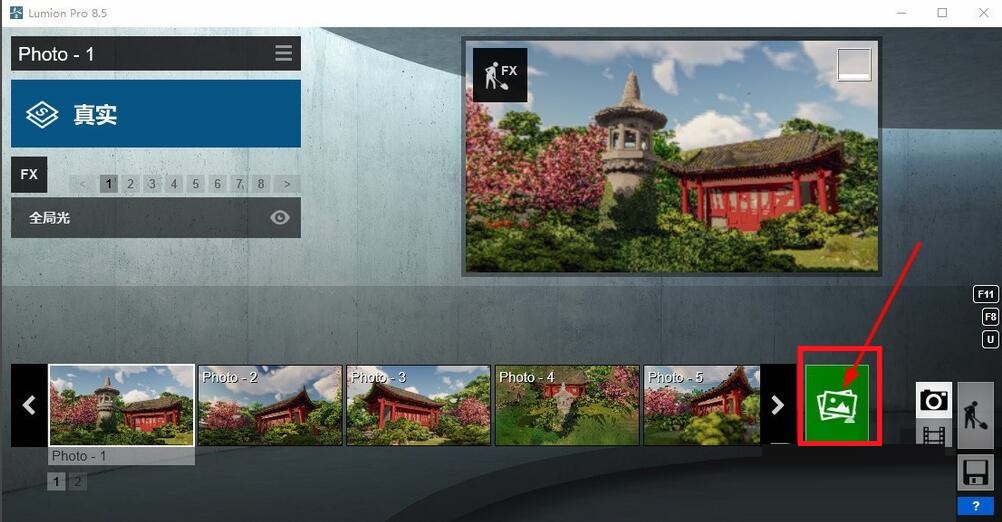
Task: Select the Photo - 3 thumbnail
Action: click(x=419, y=405)
